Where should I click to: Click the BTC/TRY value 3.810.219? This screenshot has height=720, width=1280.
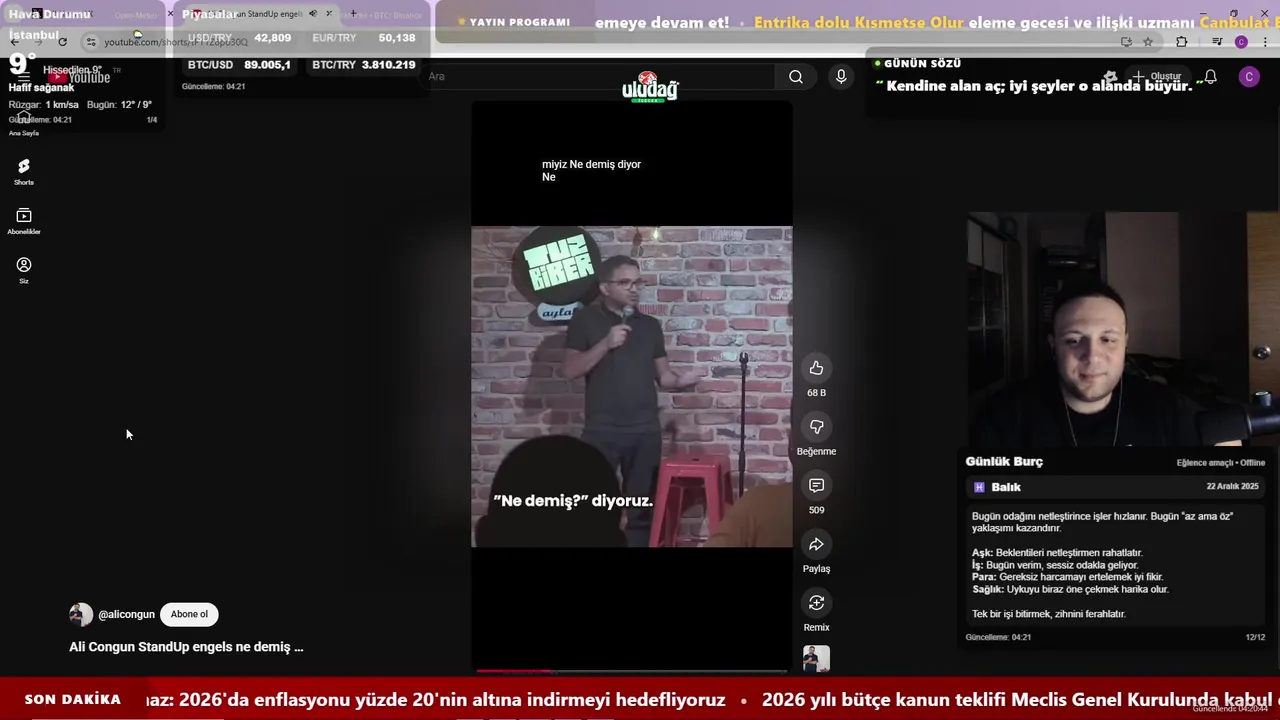click(388, 65)
